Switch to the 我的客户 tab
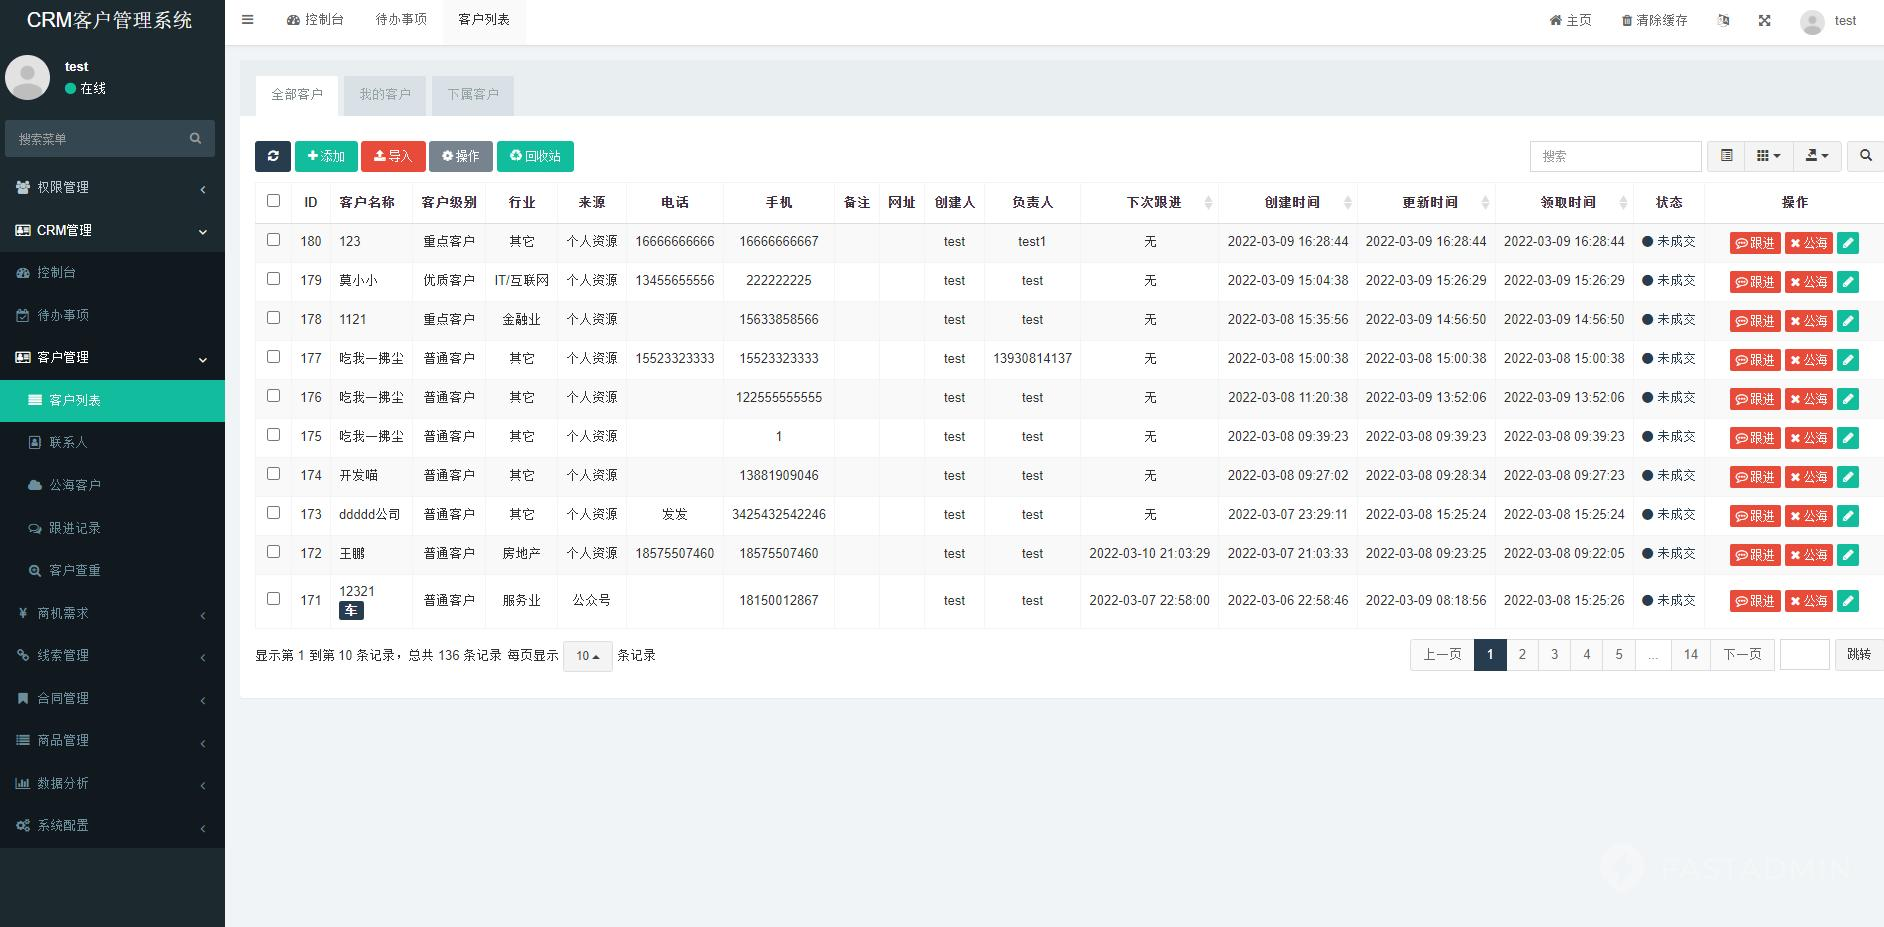The height and width of the screenshot is (927, 1884). (x=384, y=94)
